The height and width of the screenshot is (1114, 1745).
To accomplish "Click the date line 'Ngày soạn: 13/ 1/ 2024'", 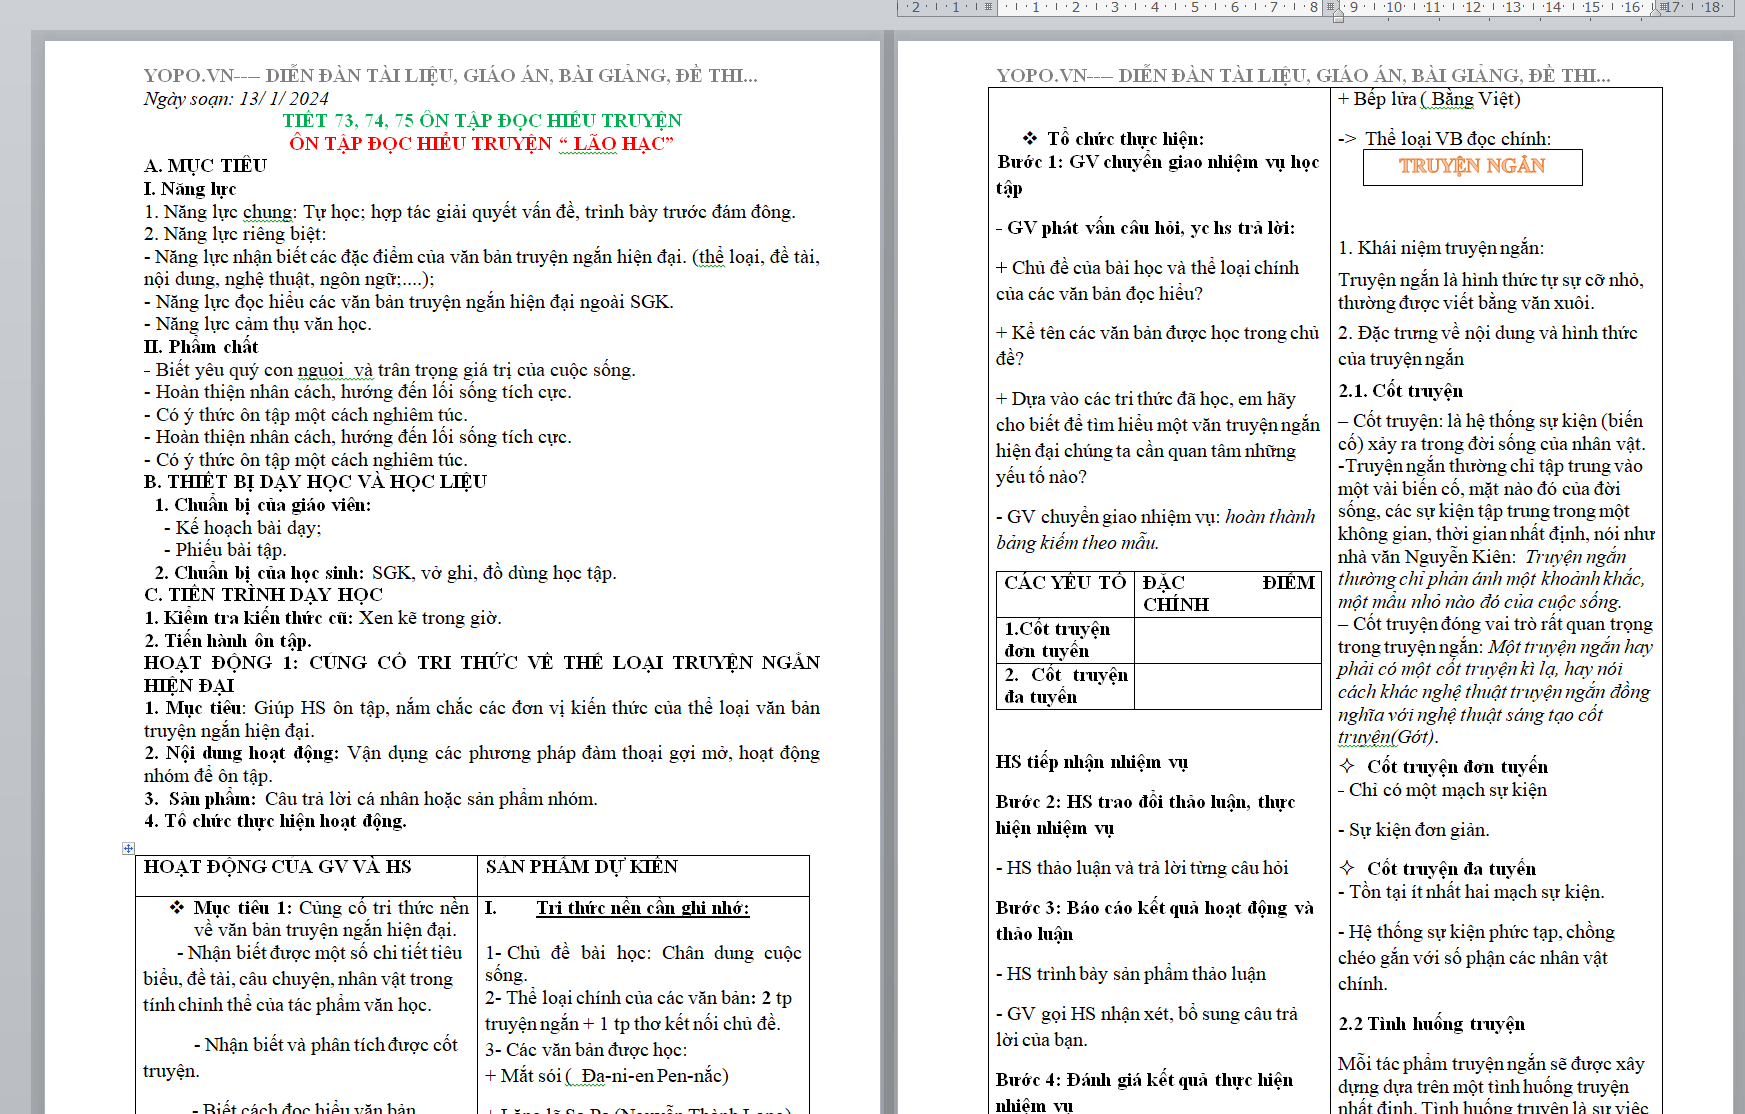I will click(236, 99).
